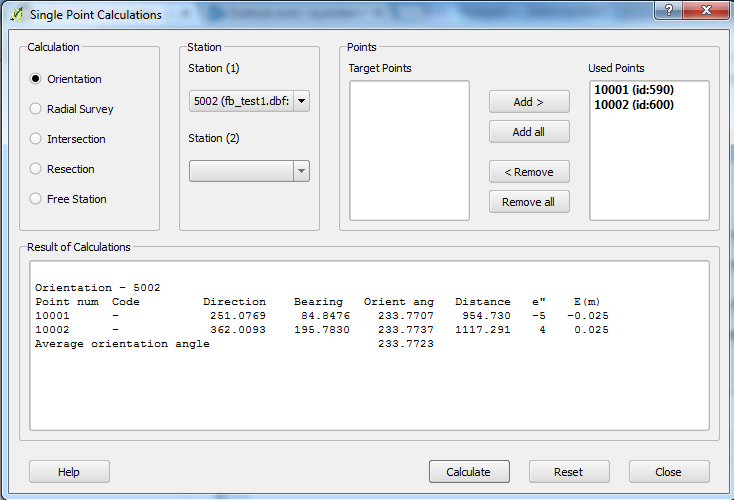
Task: Open Help for the dialog
Action: [69, 472]
